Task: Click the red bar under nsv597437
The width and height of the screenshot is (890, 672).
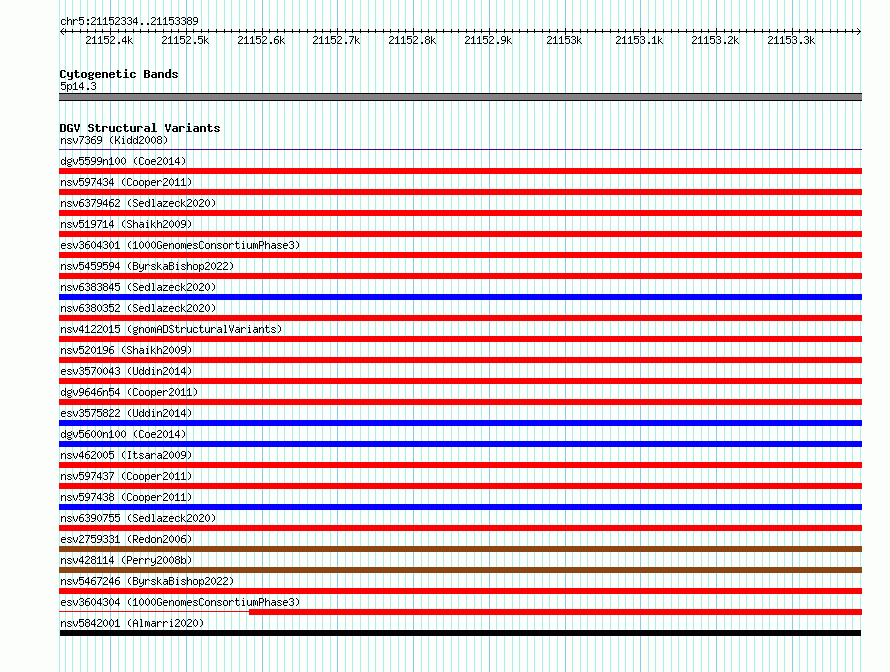Action: (460, 486)
